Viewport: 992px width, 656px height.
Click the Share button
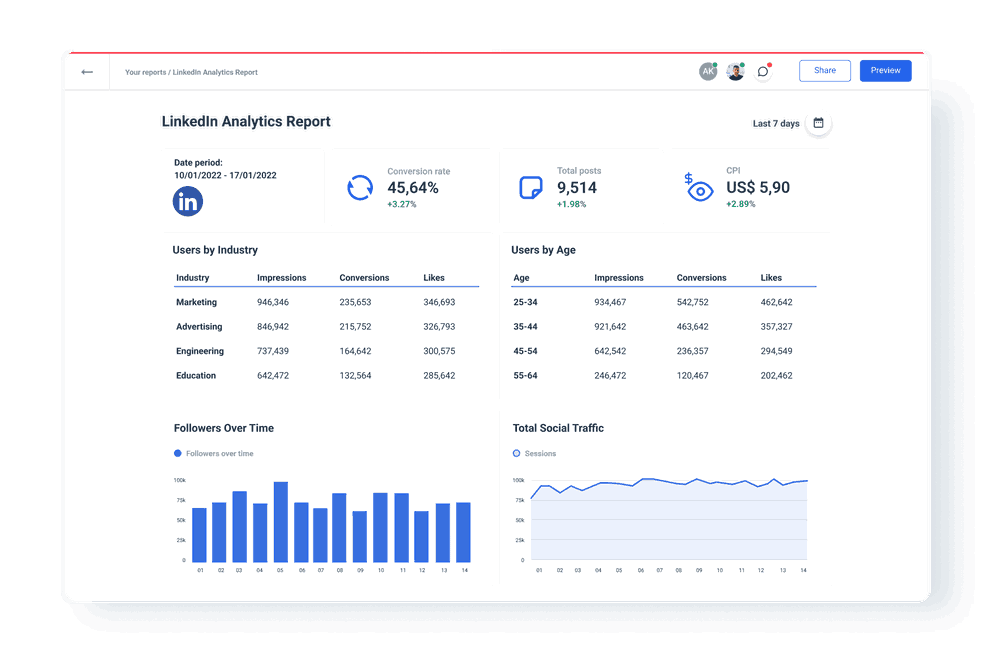(x=824, y=70)
